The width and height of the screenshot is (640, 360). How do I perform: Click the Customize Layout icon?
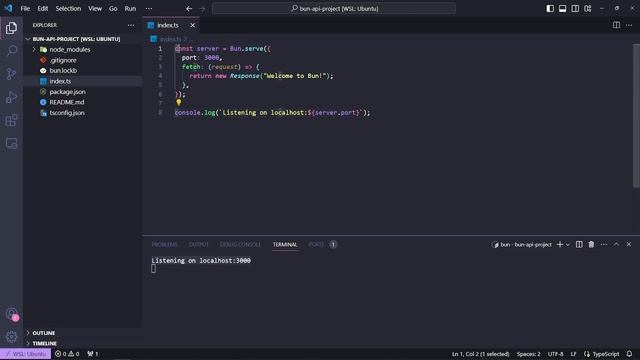coord(588,8)
